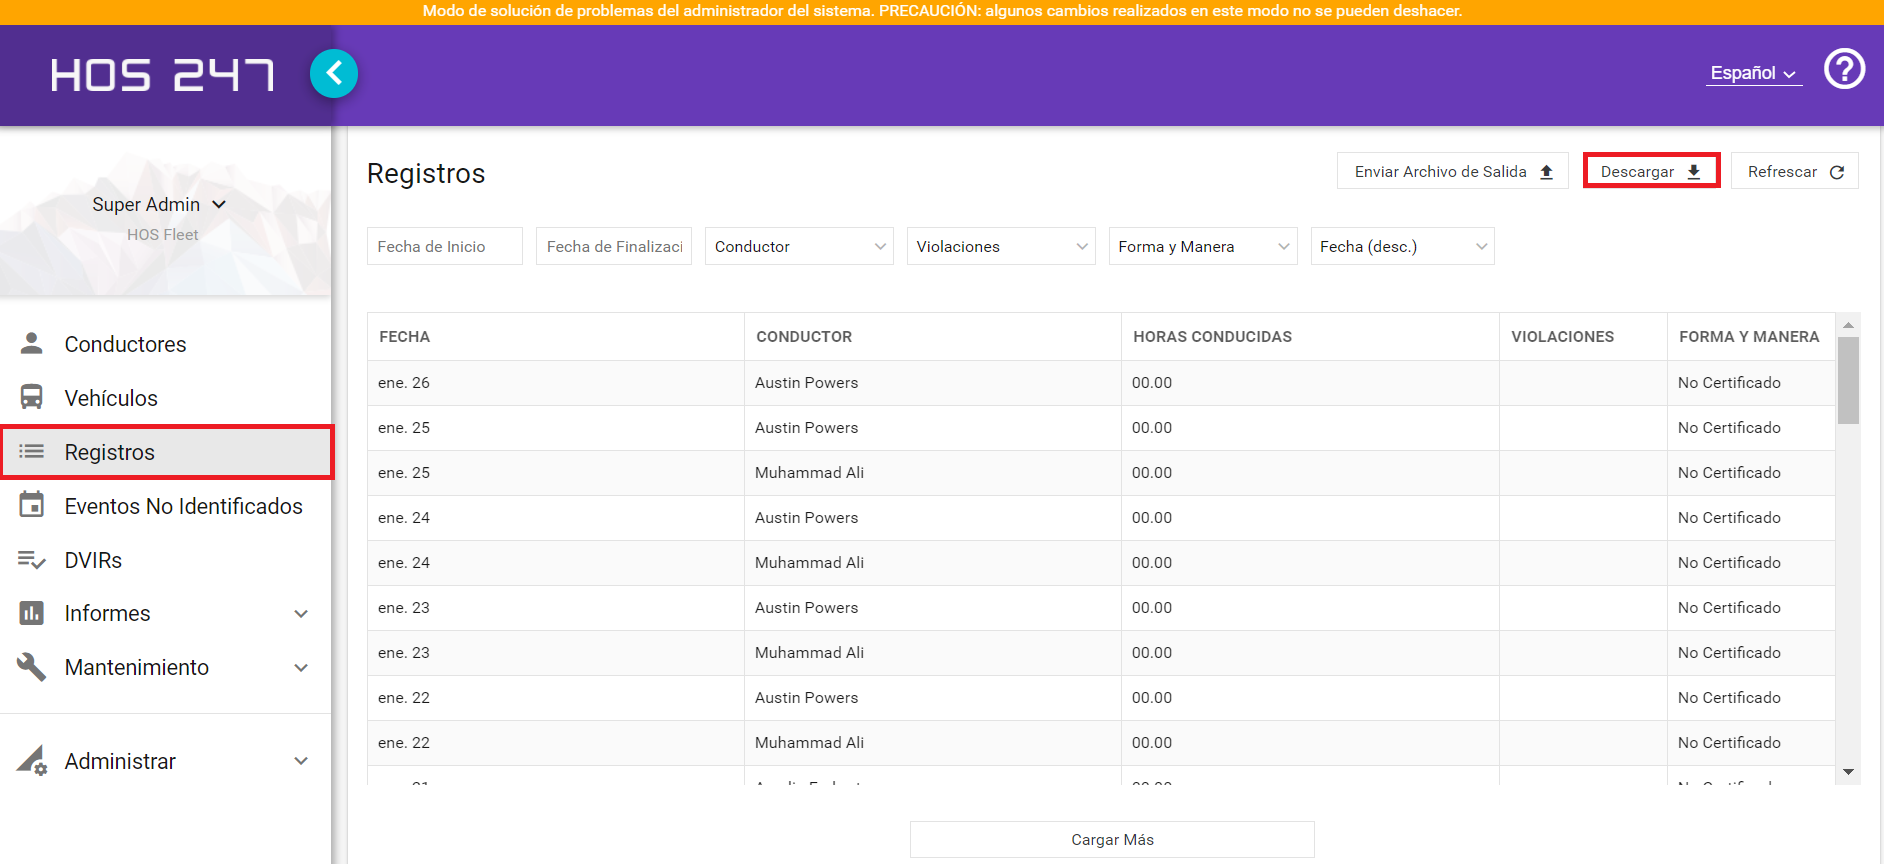Click the table's vertical scrollbar thumb
The image size is (1884, 864).
click(x=1848, y=380)
